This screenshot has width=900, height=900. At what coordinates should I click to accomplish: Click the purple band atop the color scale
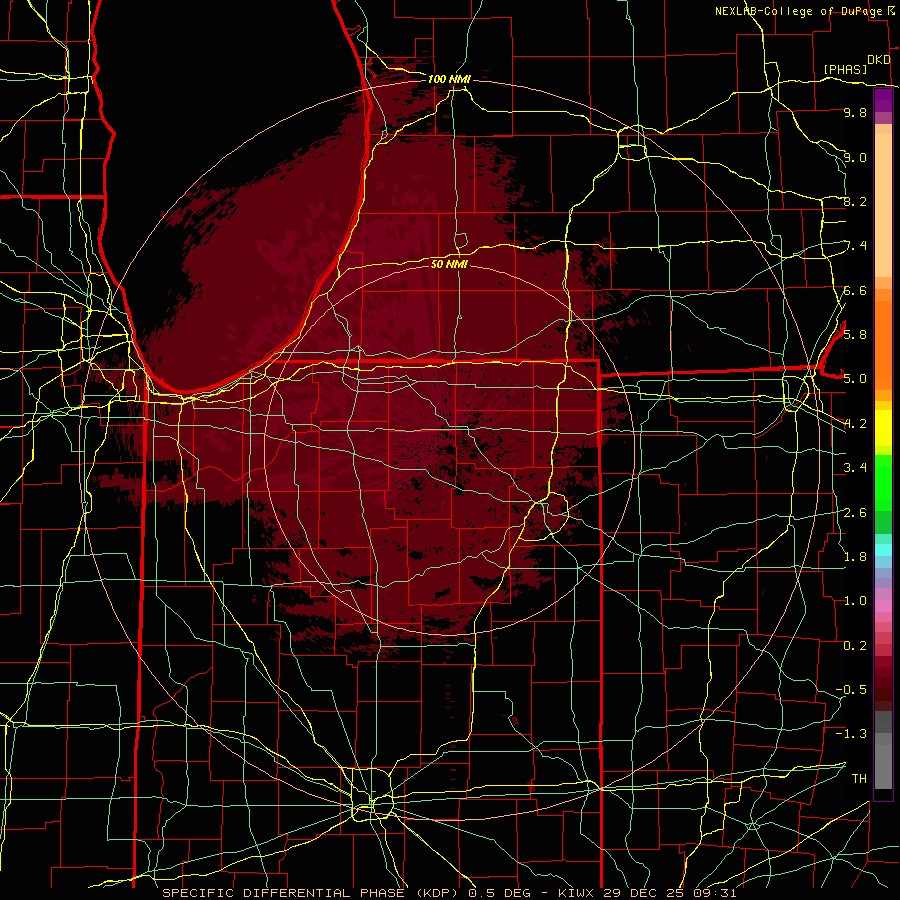tap(883, 100)
